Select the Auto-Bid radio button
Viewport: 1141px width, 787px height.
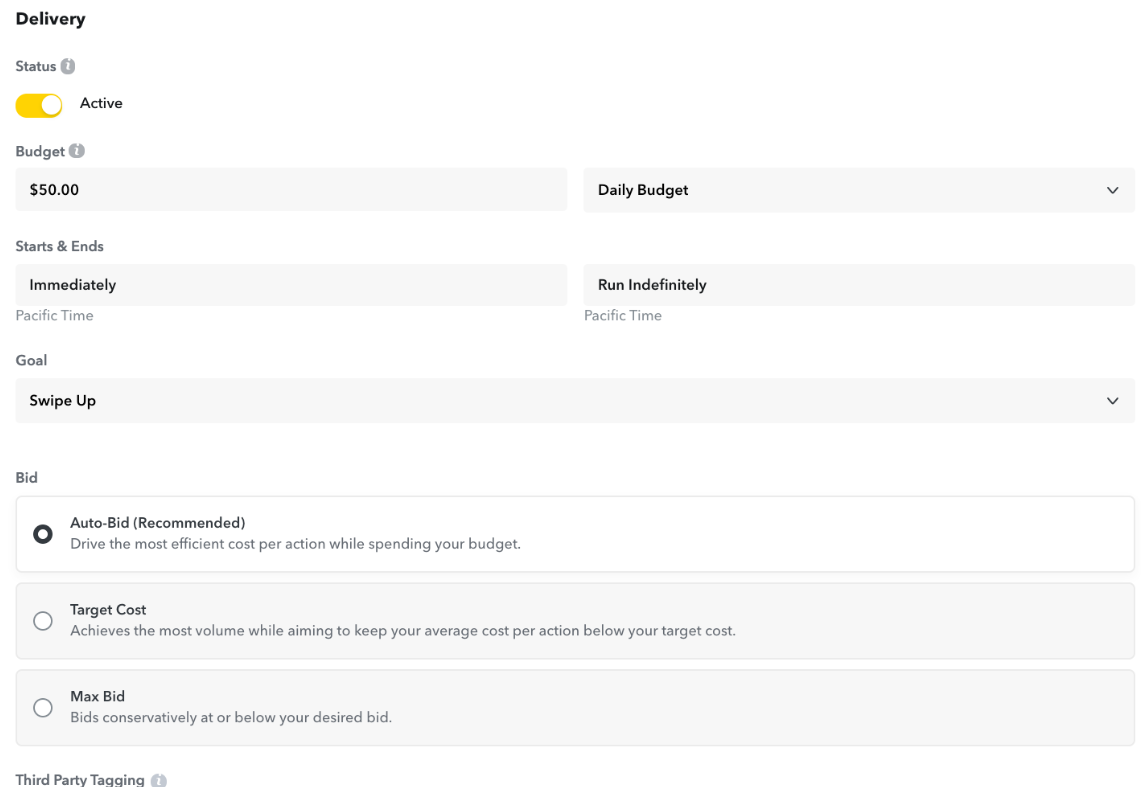[x=43, y=534]
